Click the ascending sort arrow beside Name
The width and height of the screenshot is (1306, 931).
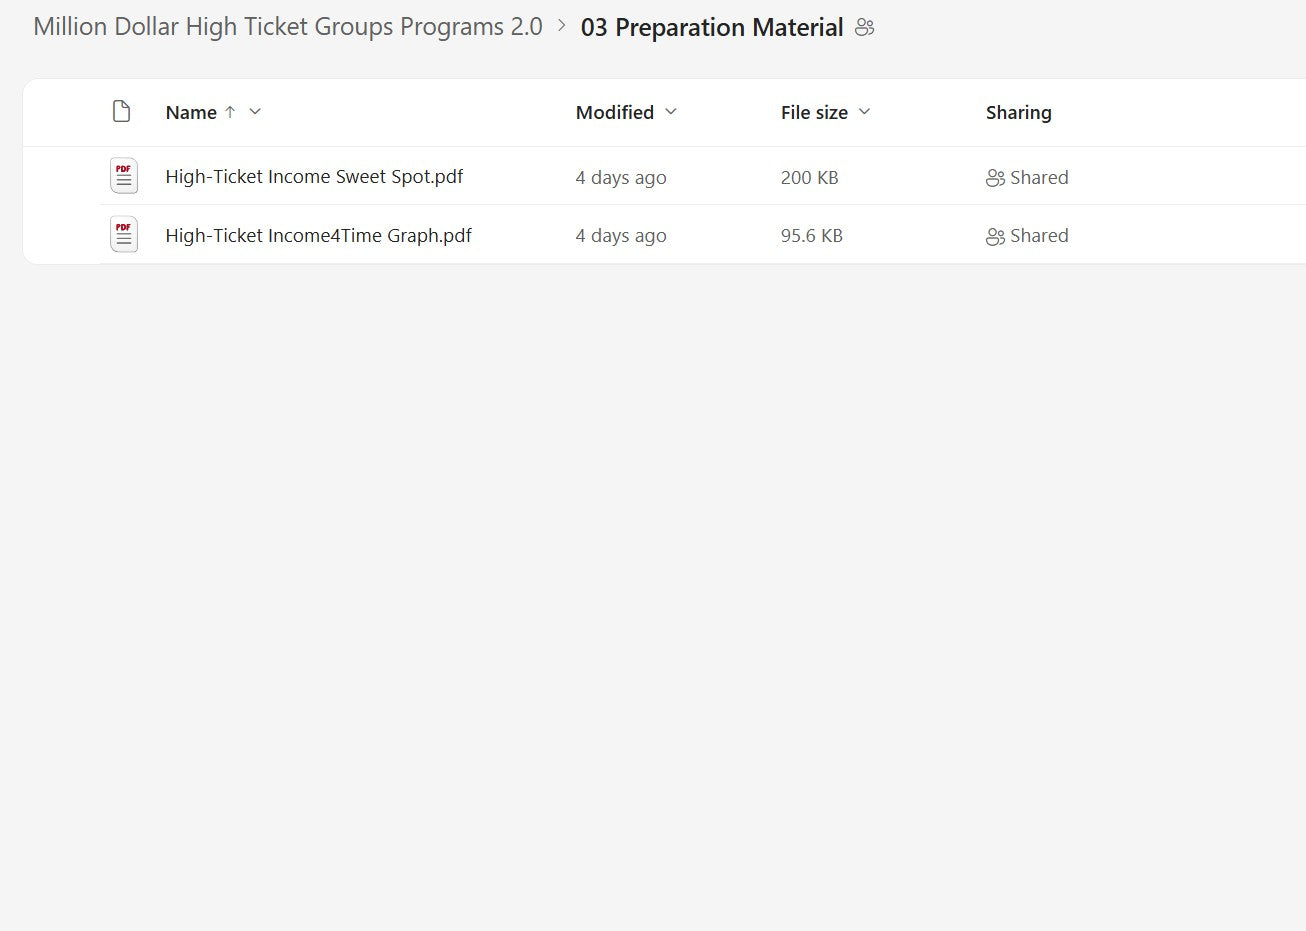click(230, 112)
